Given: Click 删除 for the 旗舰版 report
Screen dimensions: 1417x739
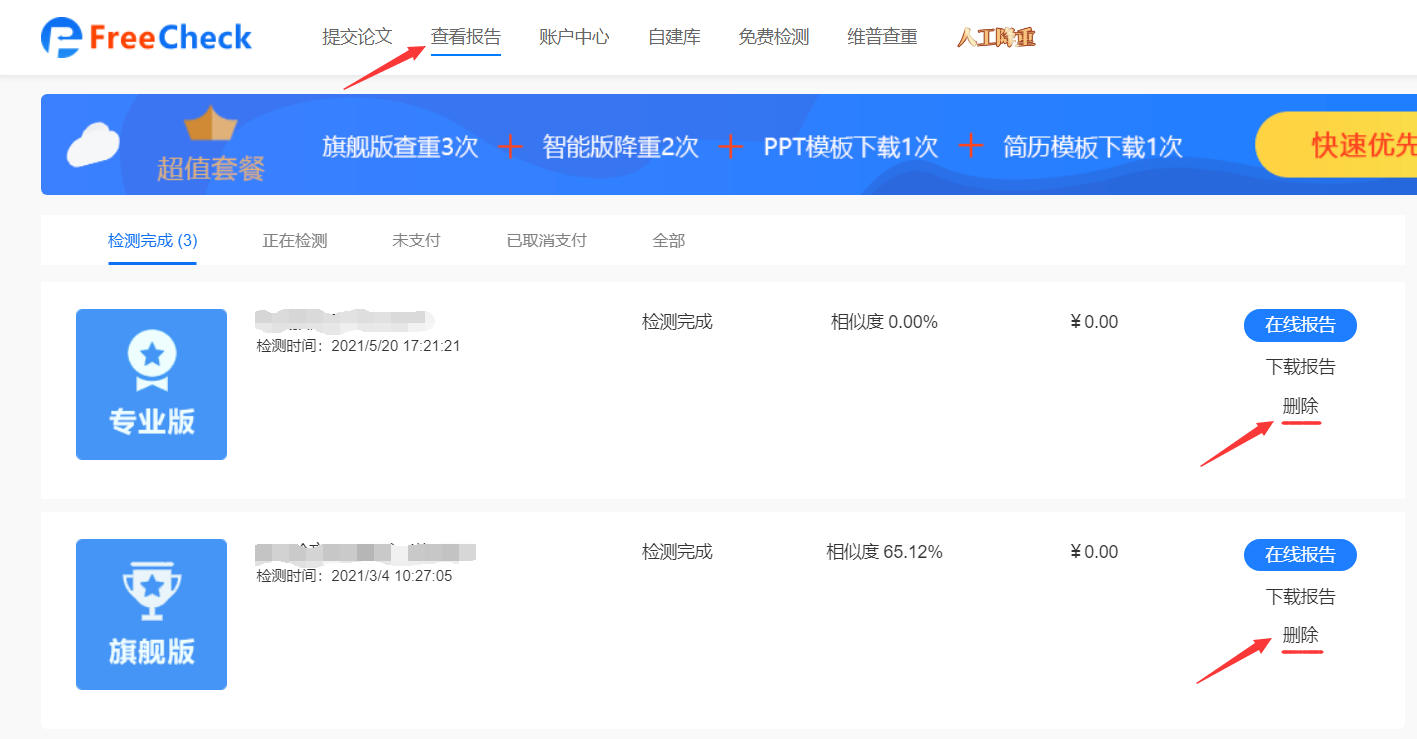Looking at the screenshot, I should coord(1301,635).
